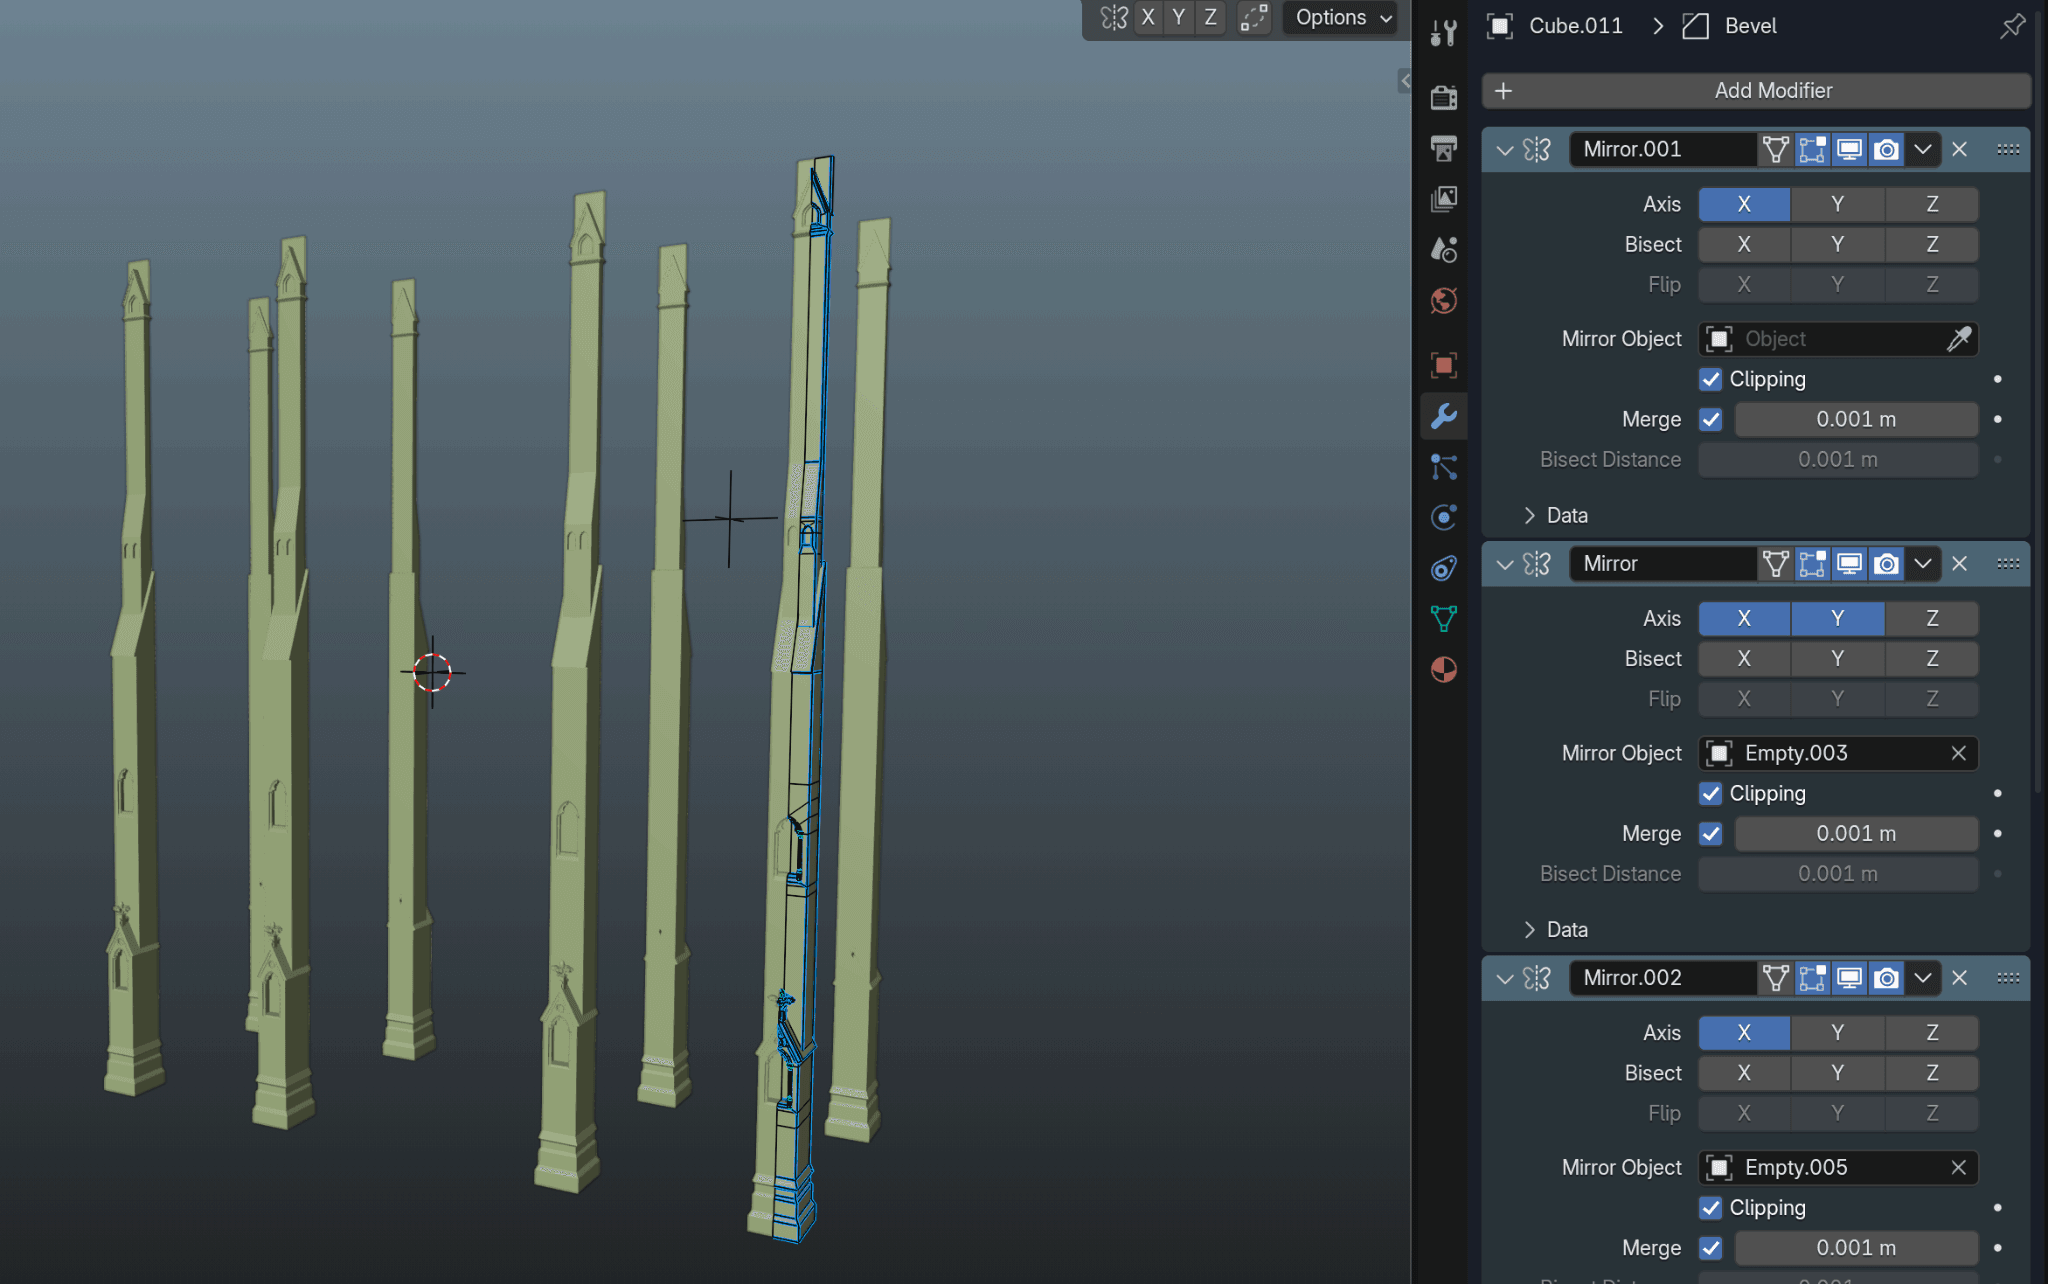Expand Data section under Mirror modifier
The height and width of the screenshot is (1284, 2048).
point(1556,930)
